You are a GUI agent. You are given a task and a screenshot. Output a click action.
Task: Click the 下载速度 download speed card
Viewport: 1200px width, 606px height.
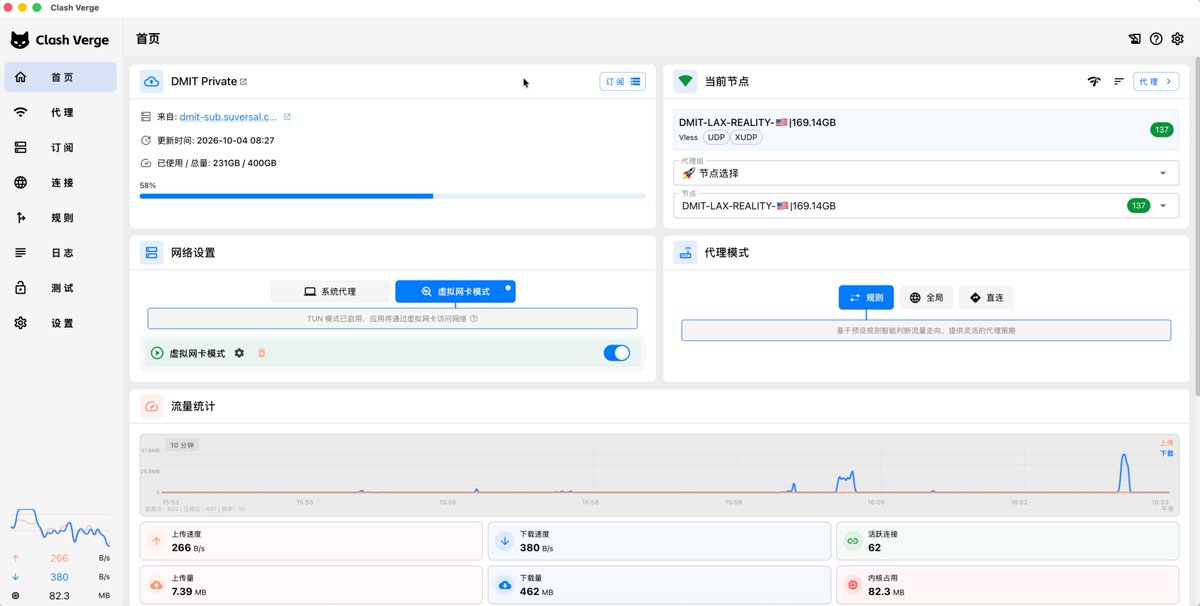[659, 541]
